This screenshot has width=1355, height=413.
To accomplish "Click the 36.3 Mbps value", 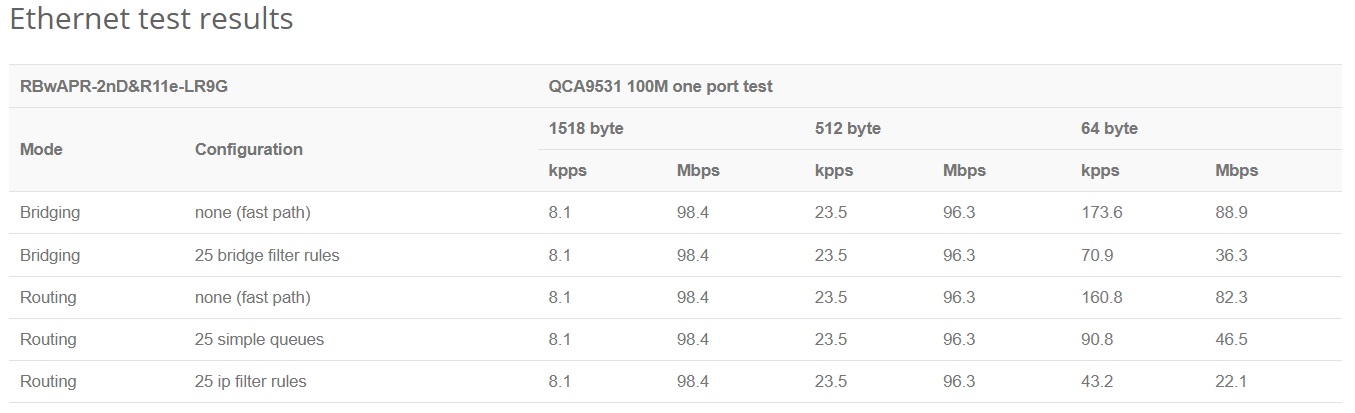I will pyautogui.click(x=1231, y=255).
